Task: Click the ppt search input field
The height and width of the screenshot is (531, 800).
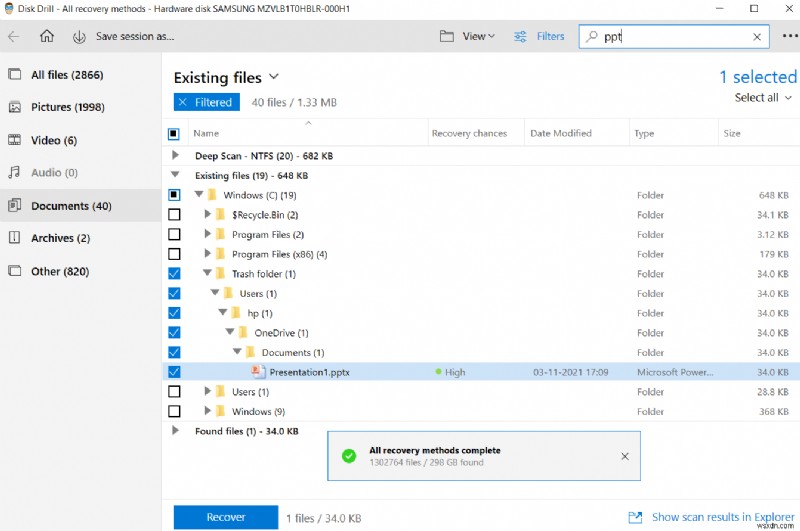Action: [673, 37]
